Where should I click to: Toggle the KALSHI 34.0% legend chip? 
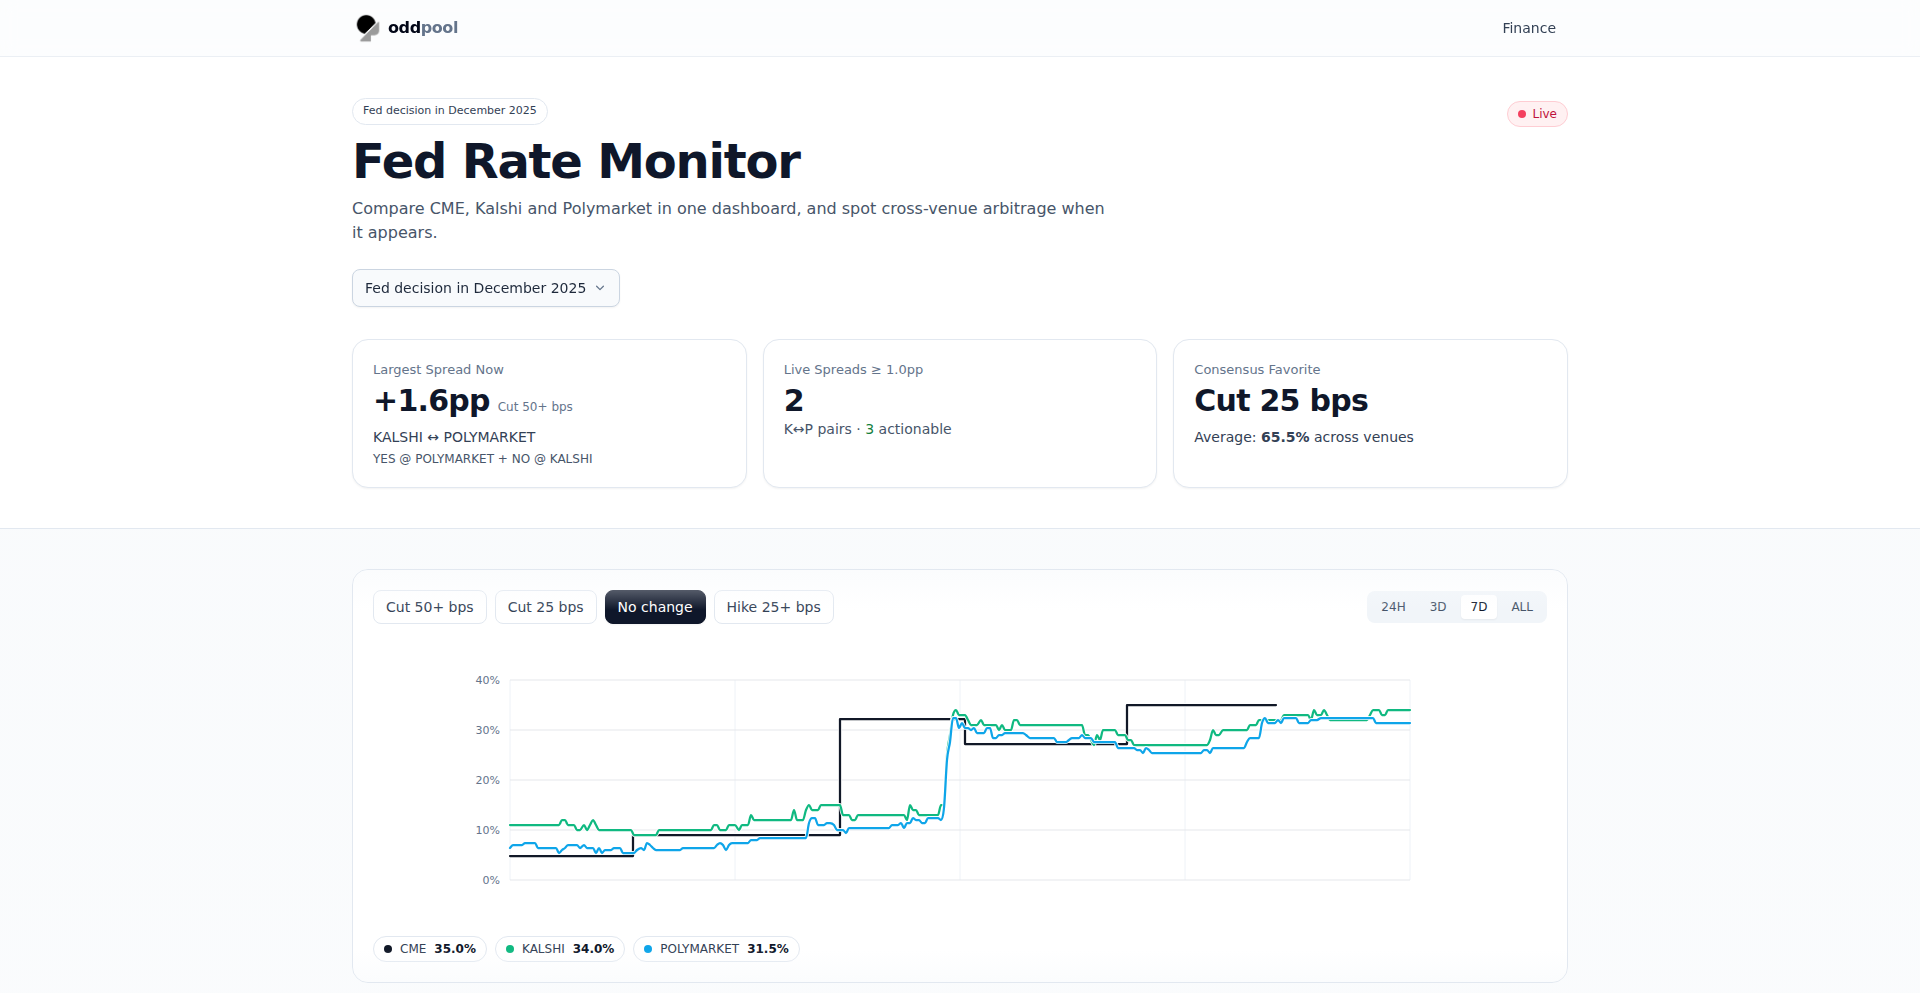point(560,949)
